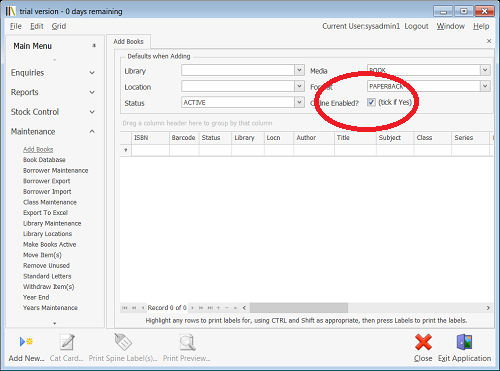Viewport: 500px width, 371px height.
Task: Sort by the Author column header
Action: click(314, 138)
